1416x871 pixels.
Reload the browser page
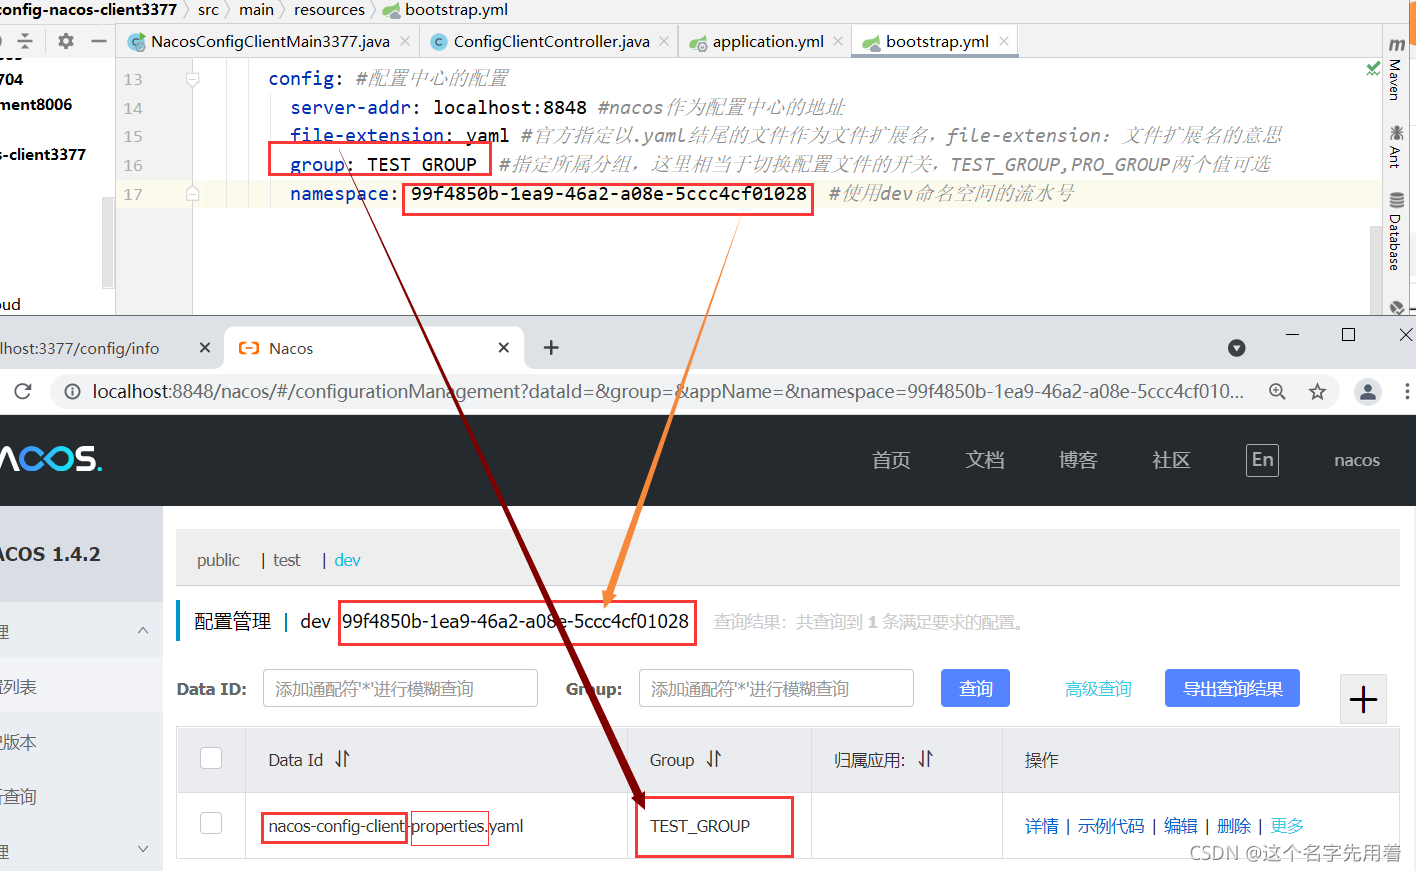tap(23, 391)
